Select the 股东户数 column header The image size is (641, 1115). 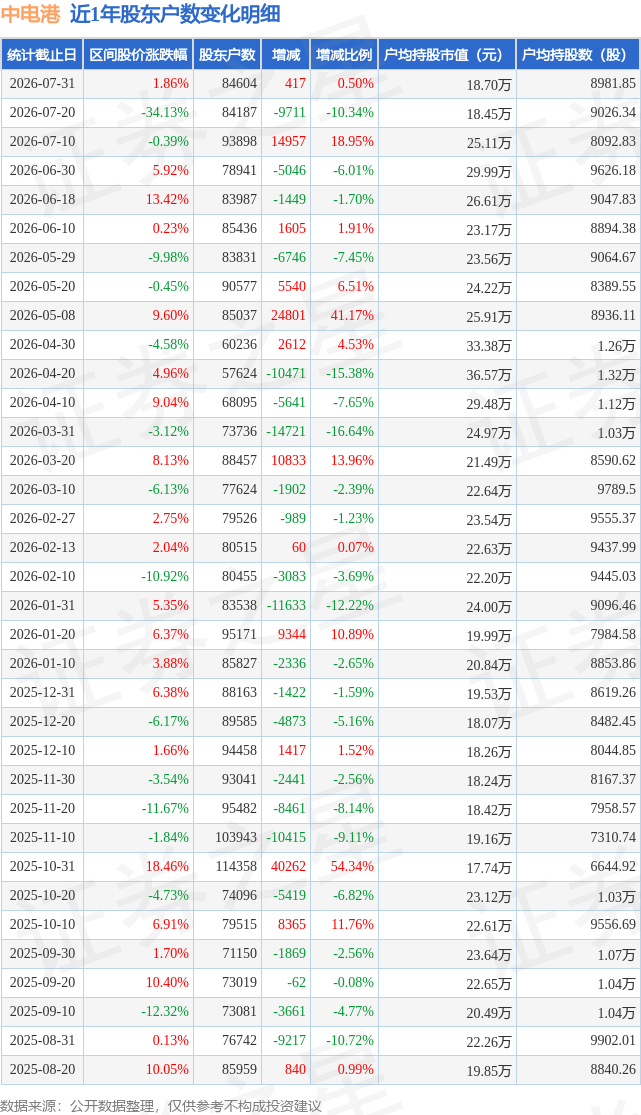coord(227,55)
